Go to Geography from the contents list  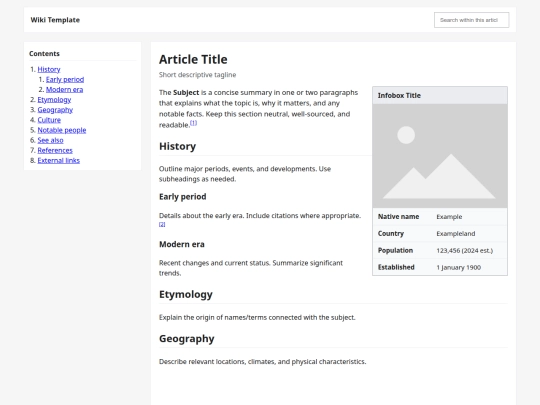coord(55,110)
